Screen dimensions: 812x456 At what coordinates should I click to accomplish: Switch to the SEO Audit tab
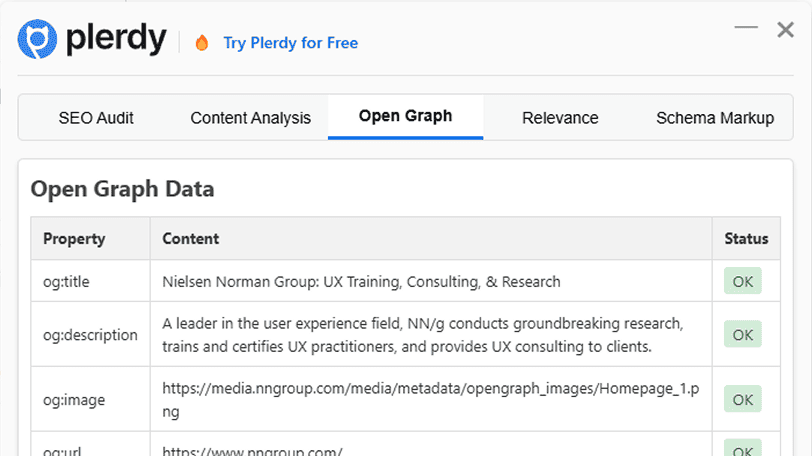(x=96, y=118)
